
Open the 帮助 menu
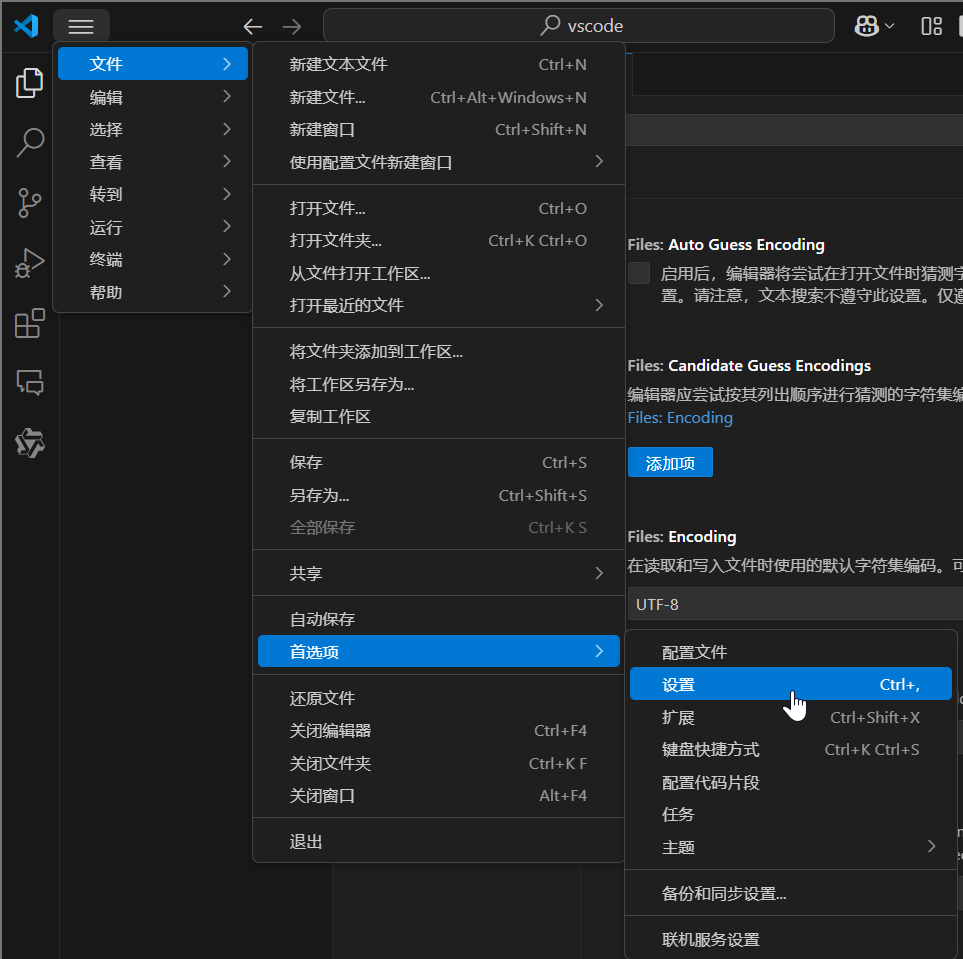[x=153, y=292]
